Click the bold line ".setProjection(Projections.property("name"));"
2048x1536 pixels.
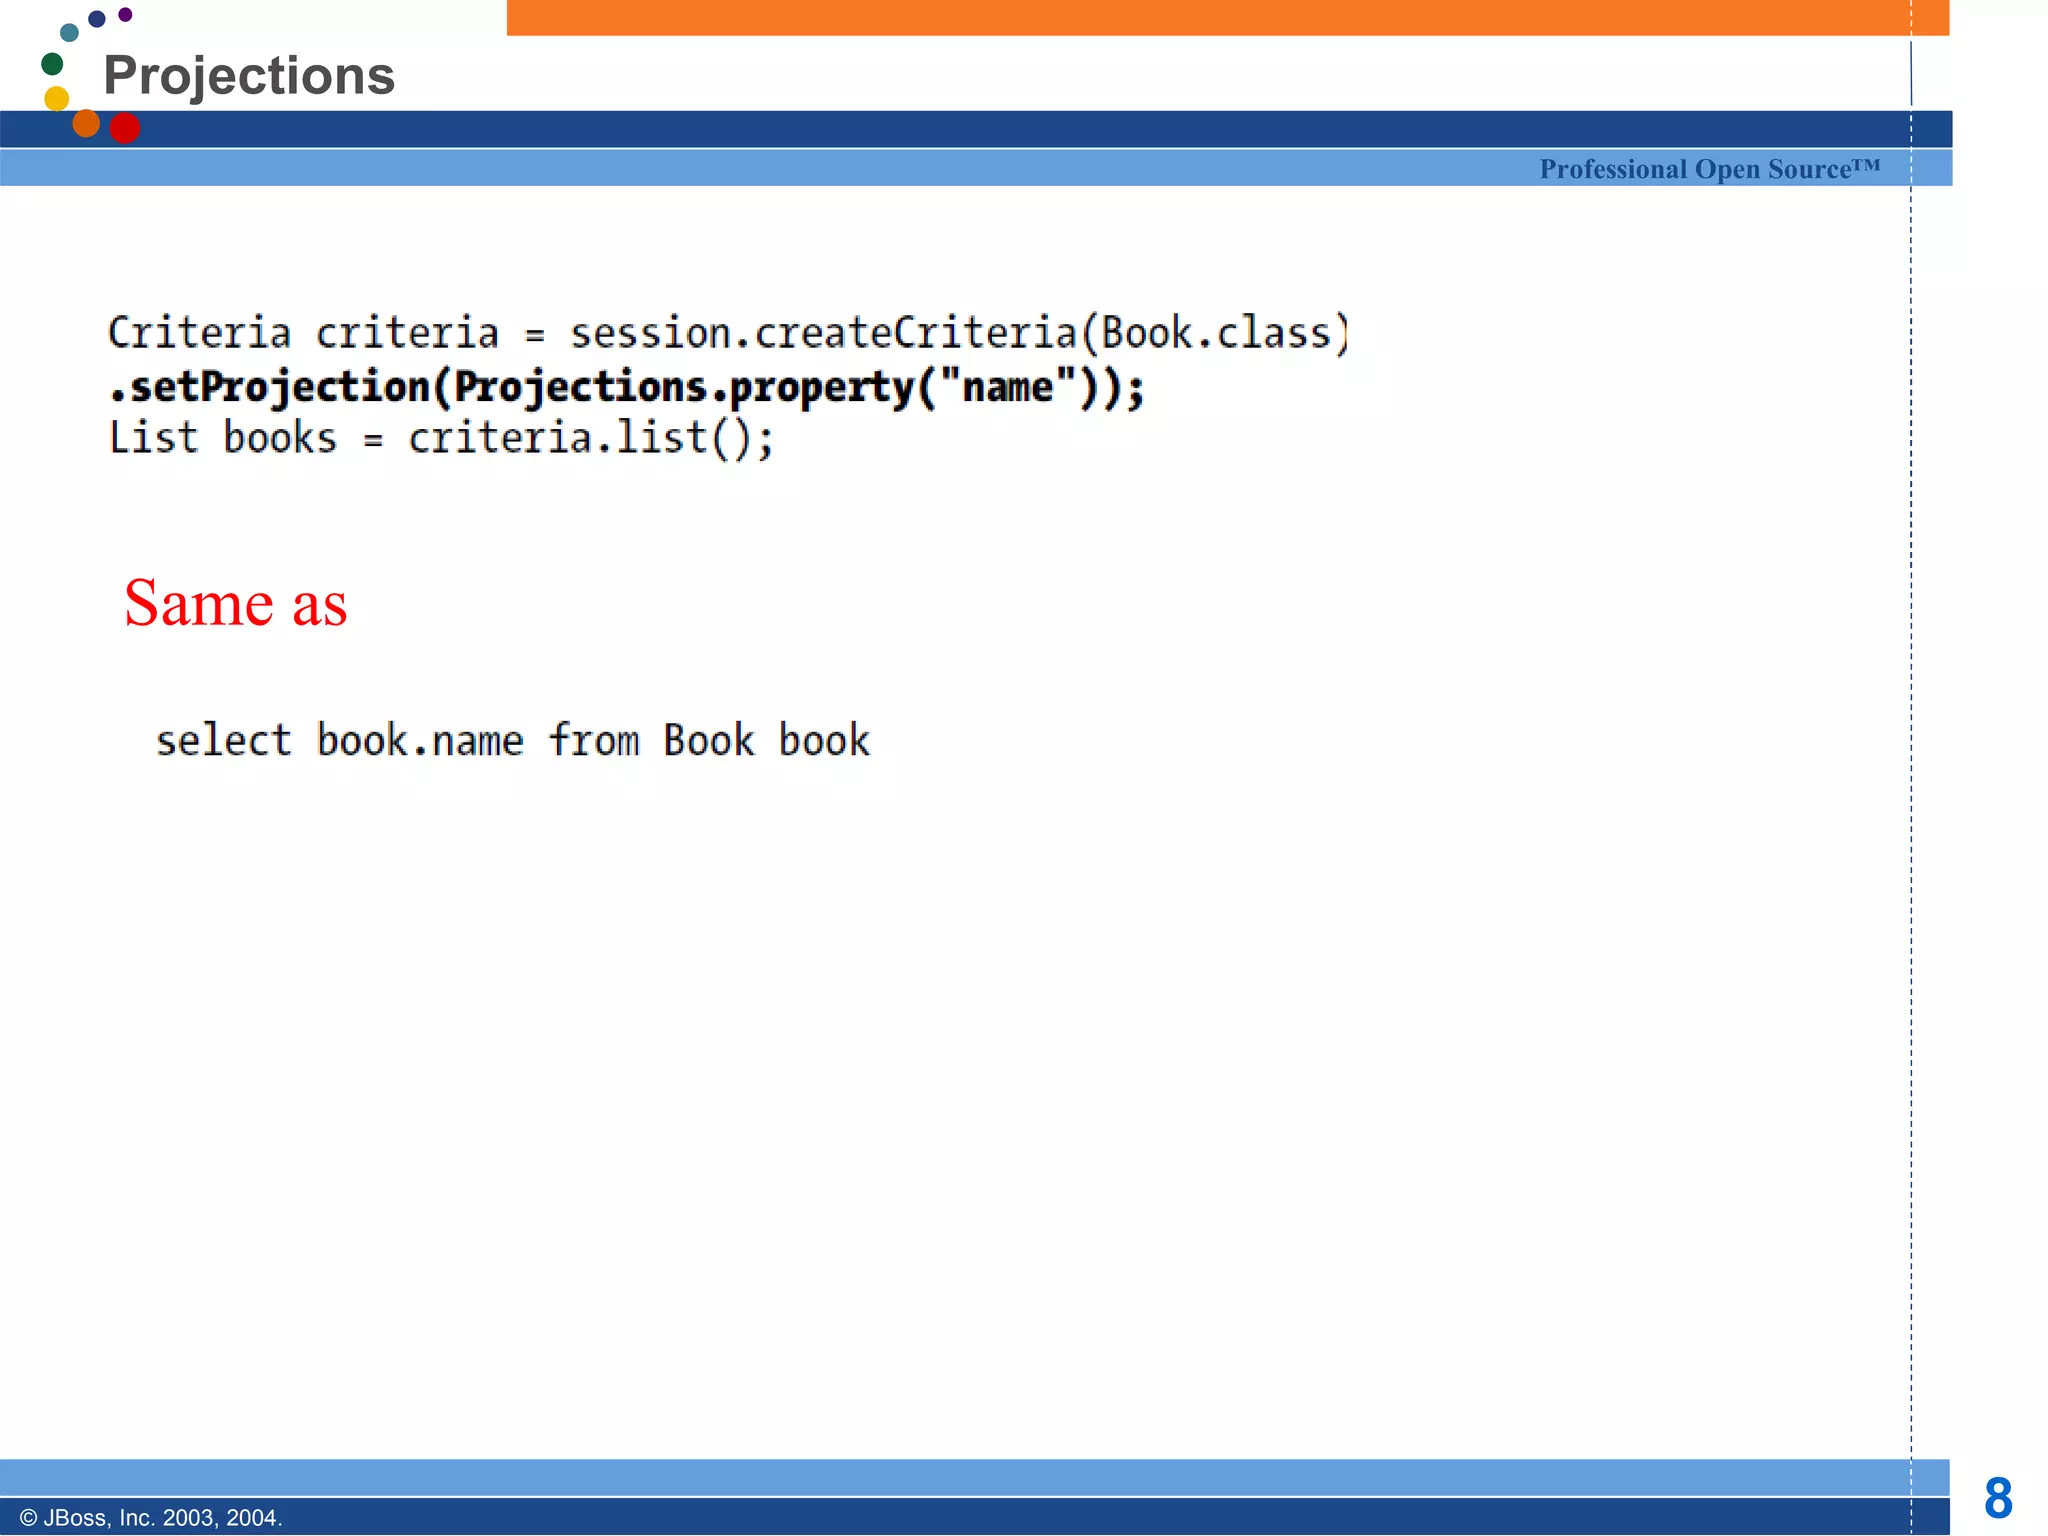626,388
